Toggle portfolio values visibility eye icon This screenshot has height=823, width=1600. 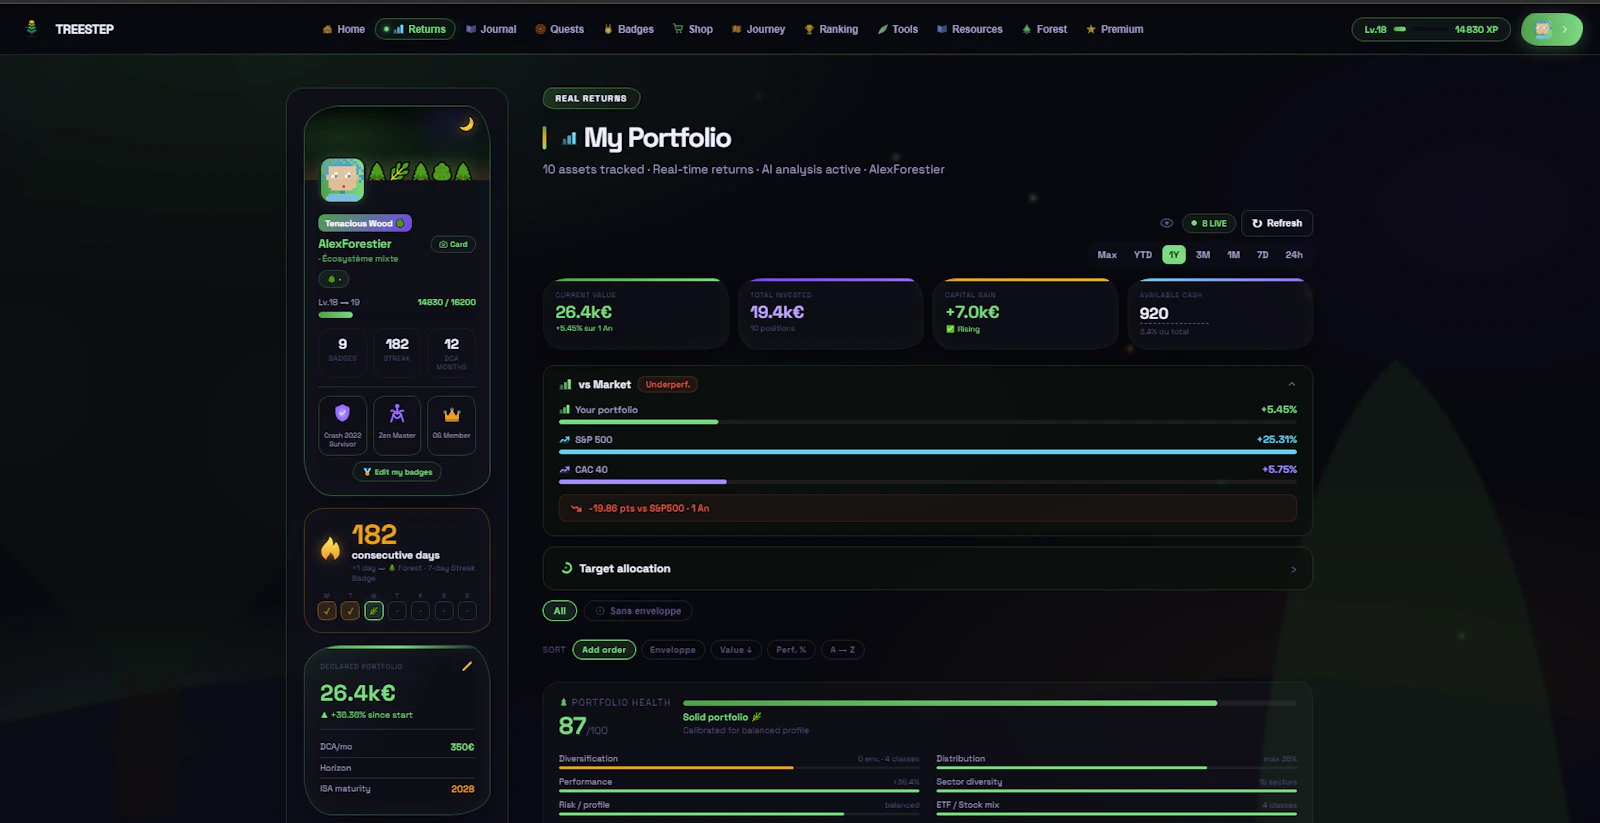[1166, 223]
